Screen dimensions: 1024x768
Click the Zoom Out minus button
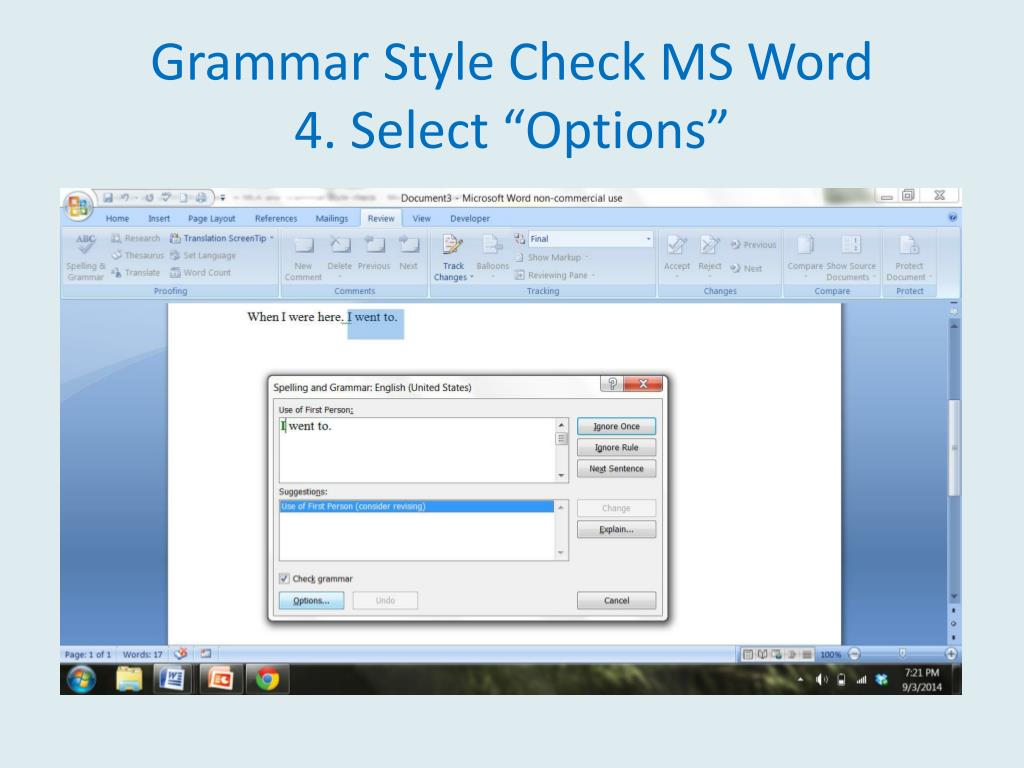854,653
